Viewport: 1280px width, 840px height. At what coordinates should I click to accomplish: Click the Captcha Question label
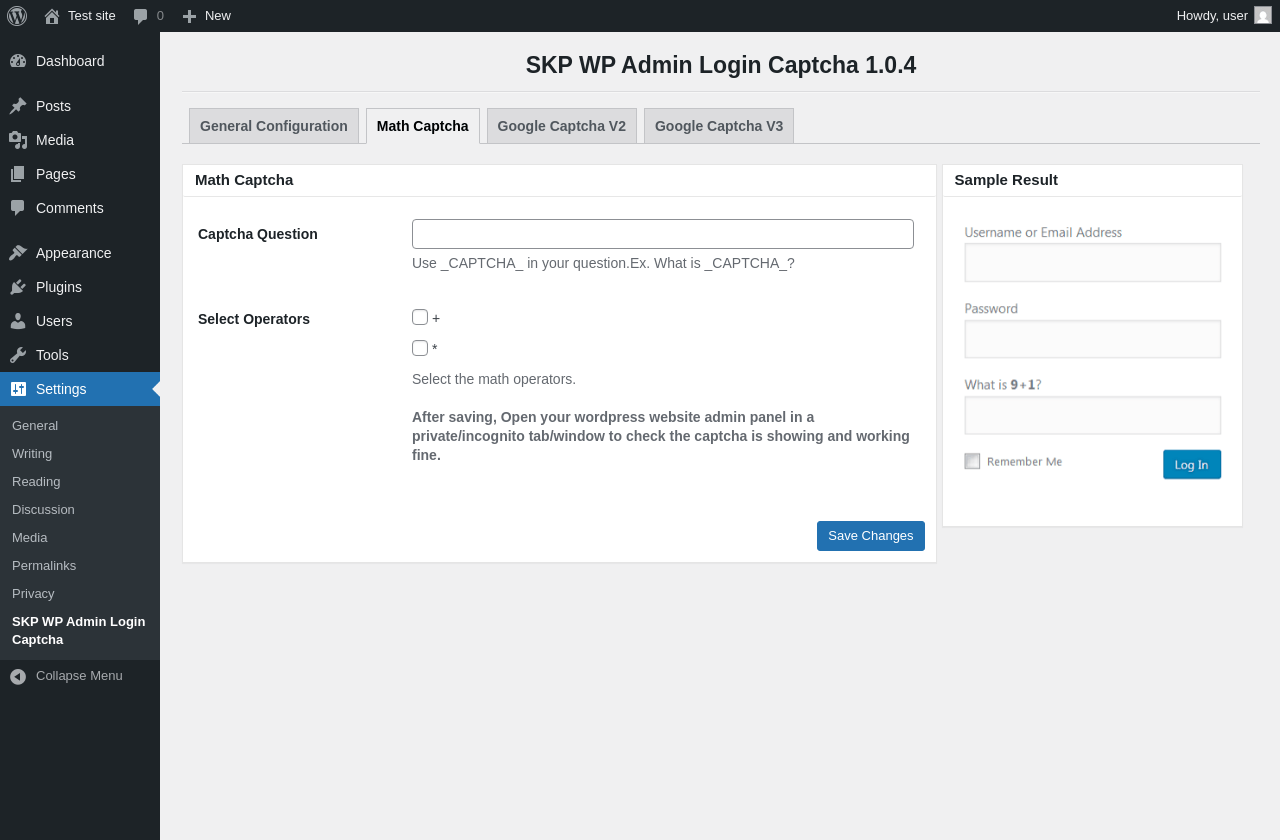click(258, 234)
